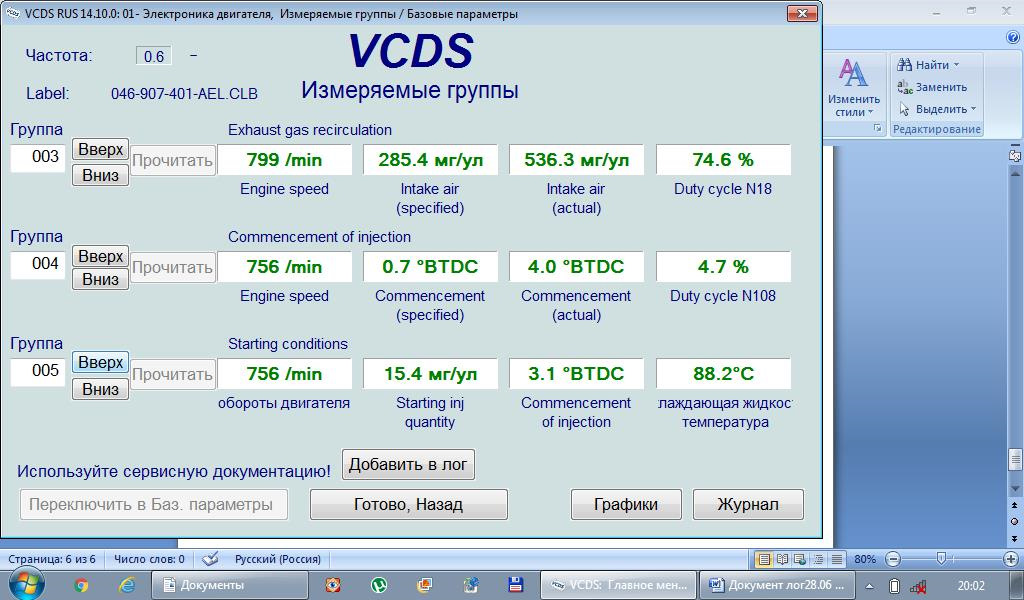Toggle Full Screen Reading view
The height and width of the screenshot is (600, 1024).
tap(782, 559)
